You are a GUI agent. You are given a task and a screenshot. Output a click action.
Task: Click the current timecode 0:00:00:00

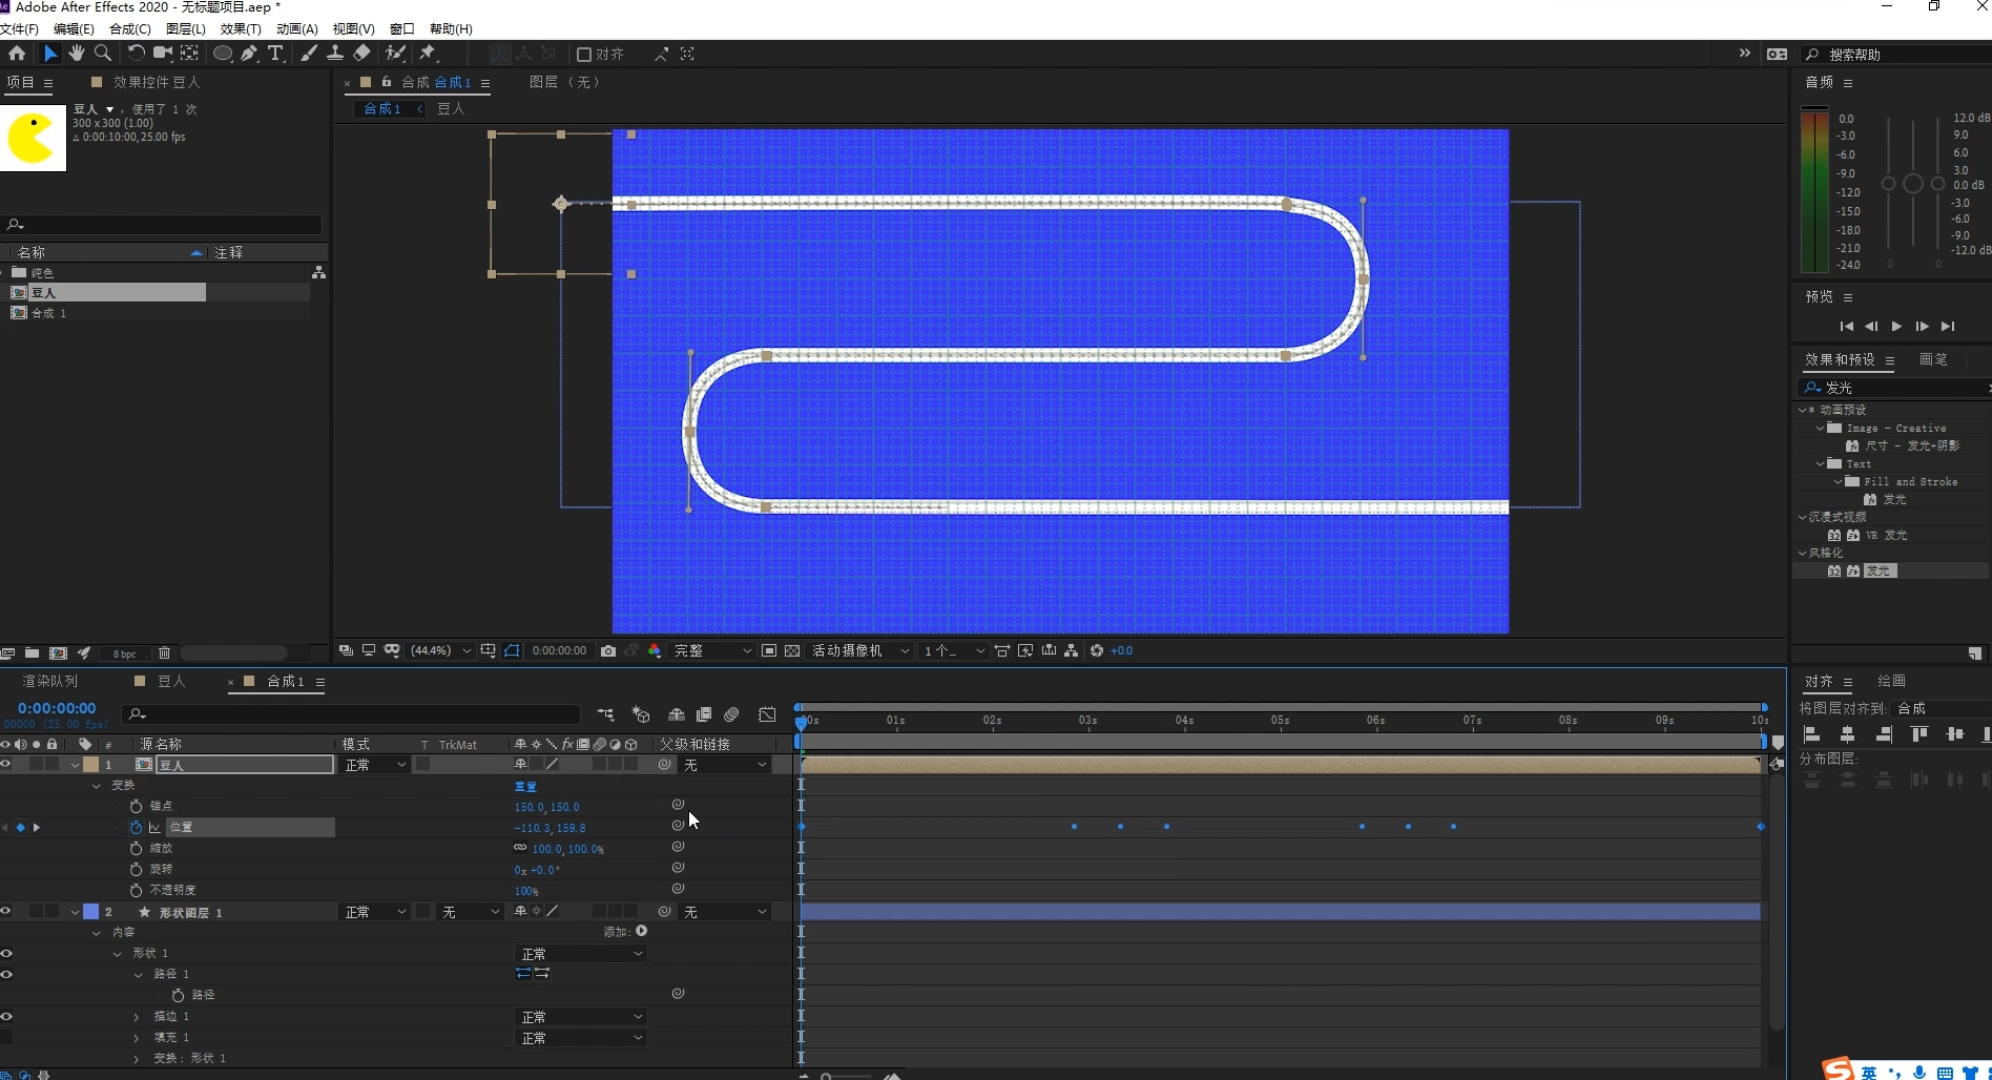[x=57, y=708]
